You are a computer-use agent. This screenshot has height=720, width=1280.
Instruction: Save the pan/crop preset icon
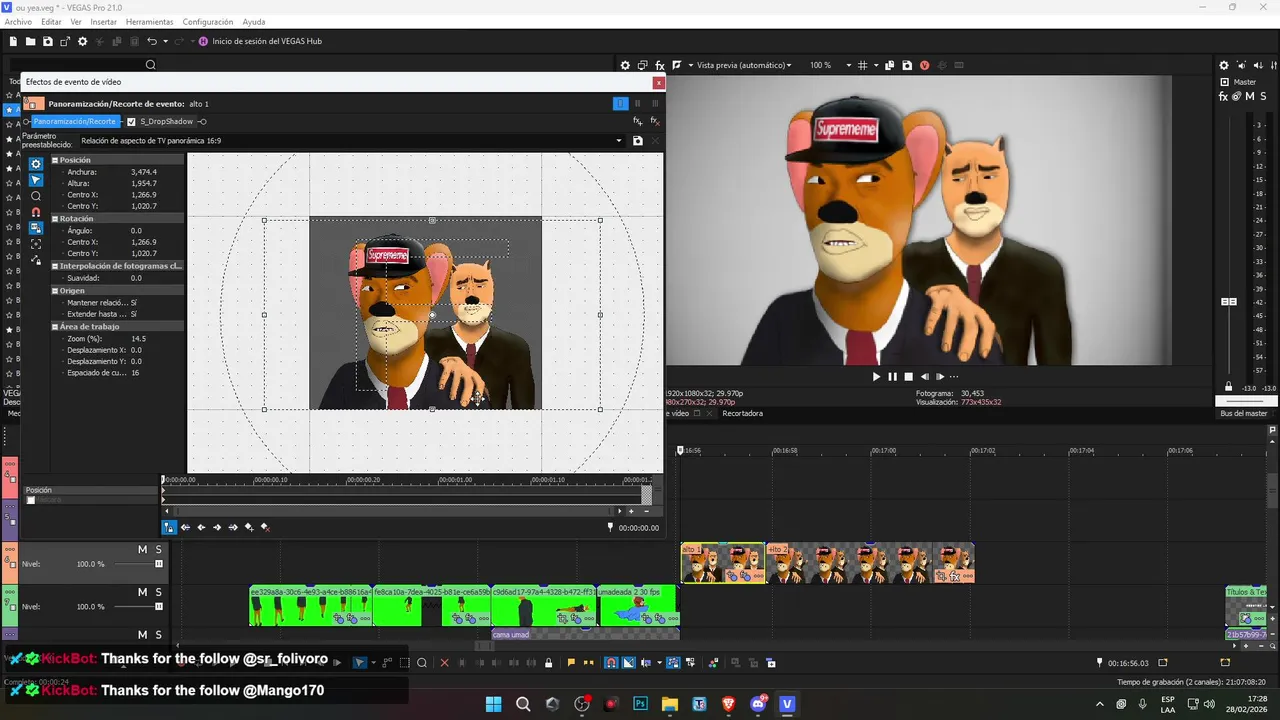click(x=638, y=141)
